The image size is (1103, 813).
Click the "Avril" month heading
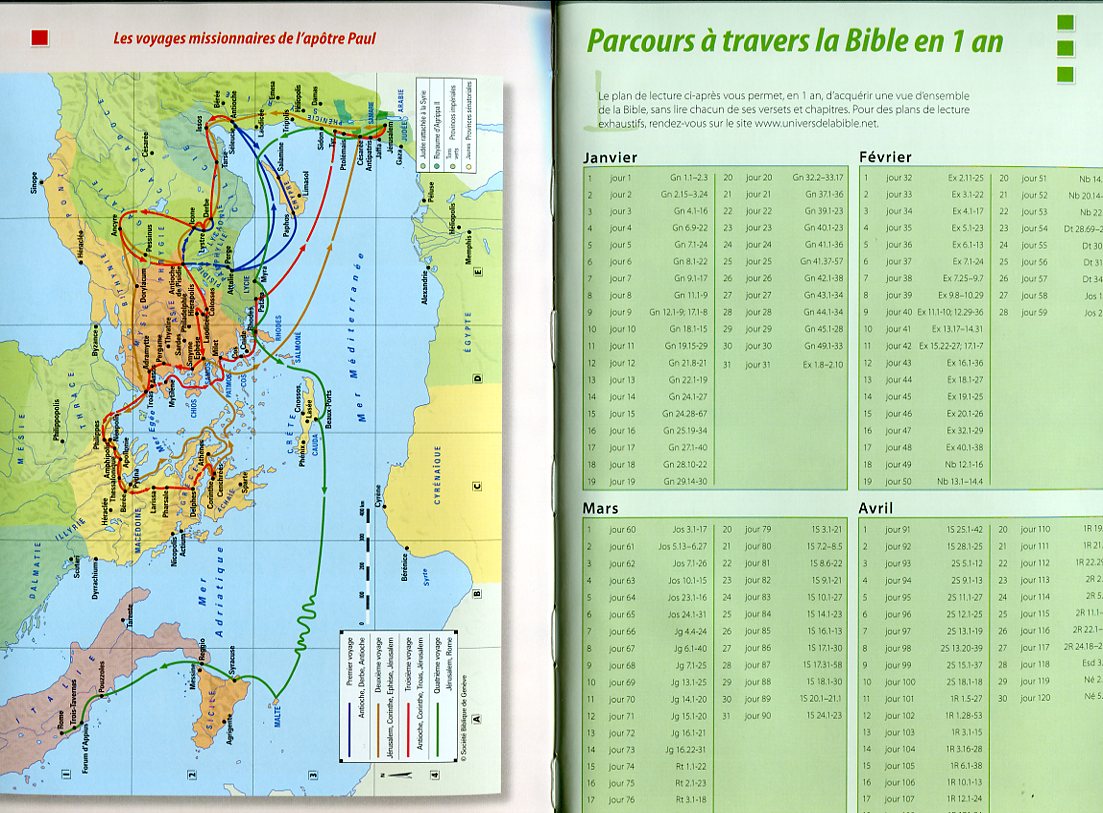click(x=875, y=508)
